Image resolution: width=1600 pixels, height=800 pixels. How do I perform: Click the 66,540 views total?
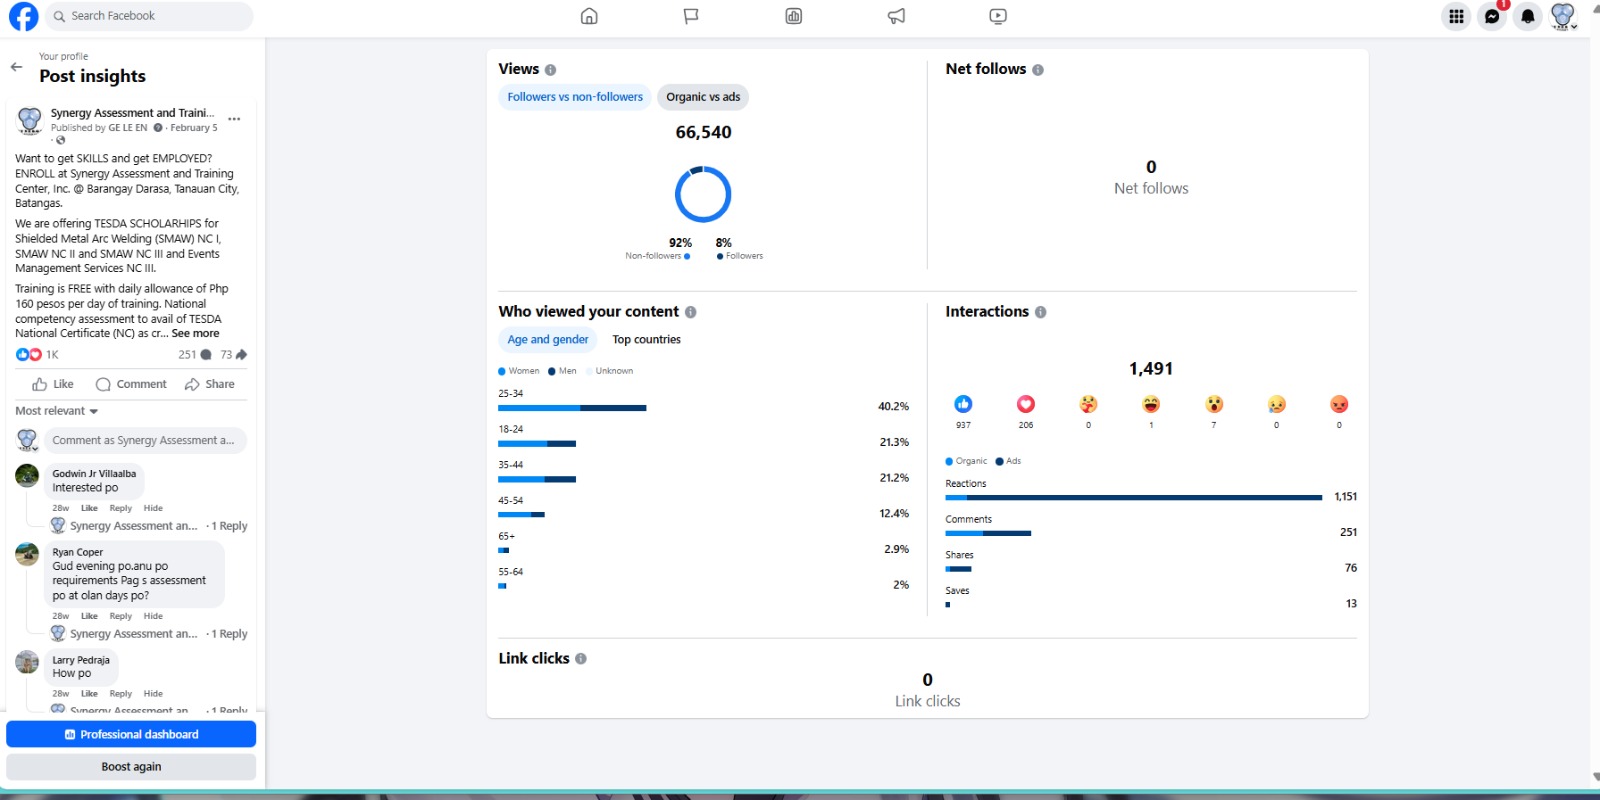703,132
